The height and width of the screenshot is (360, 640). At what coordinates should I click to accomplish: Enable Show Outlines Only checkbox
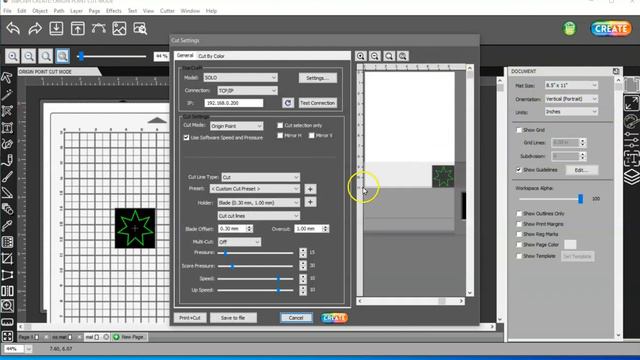(x=519, y=213)
